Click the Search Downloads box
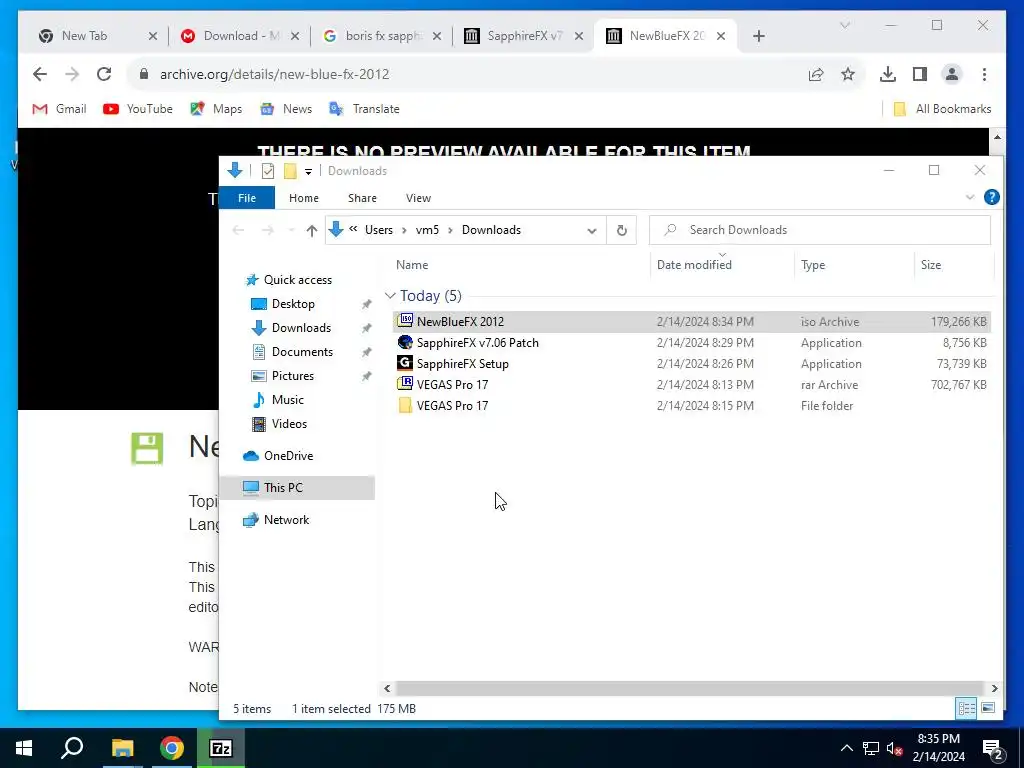1024x768 pixels. pos(820,230)
